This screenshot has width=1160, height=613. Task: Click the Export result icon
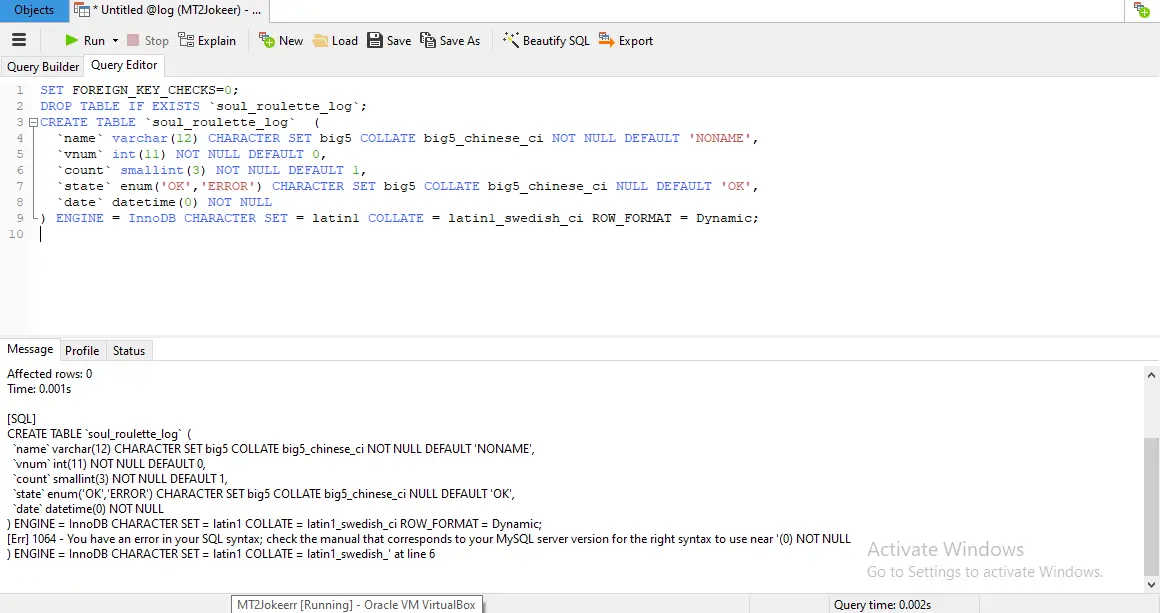pyautogui.click(x=606, y=41)
